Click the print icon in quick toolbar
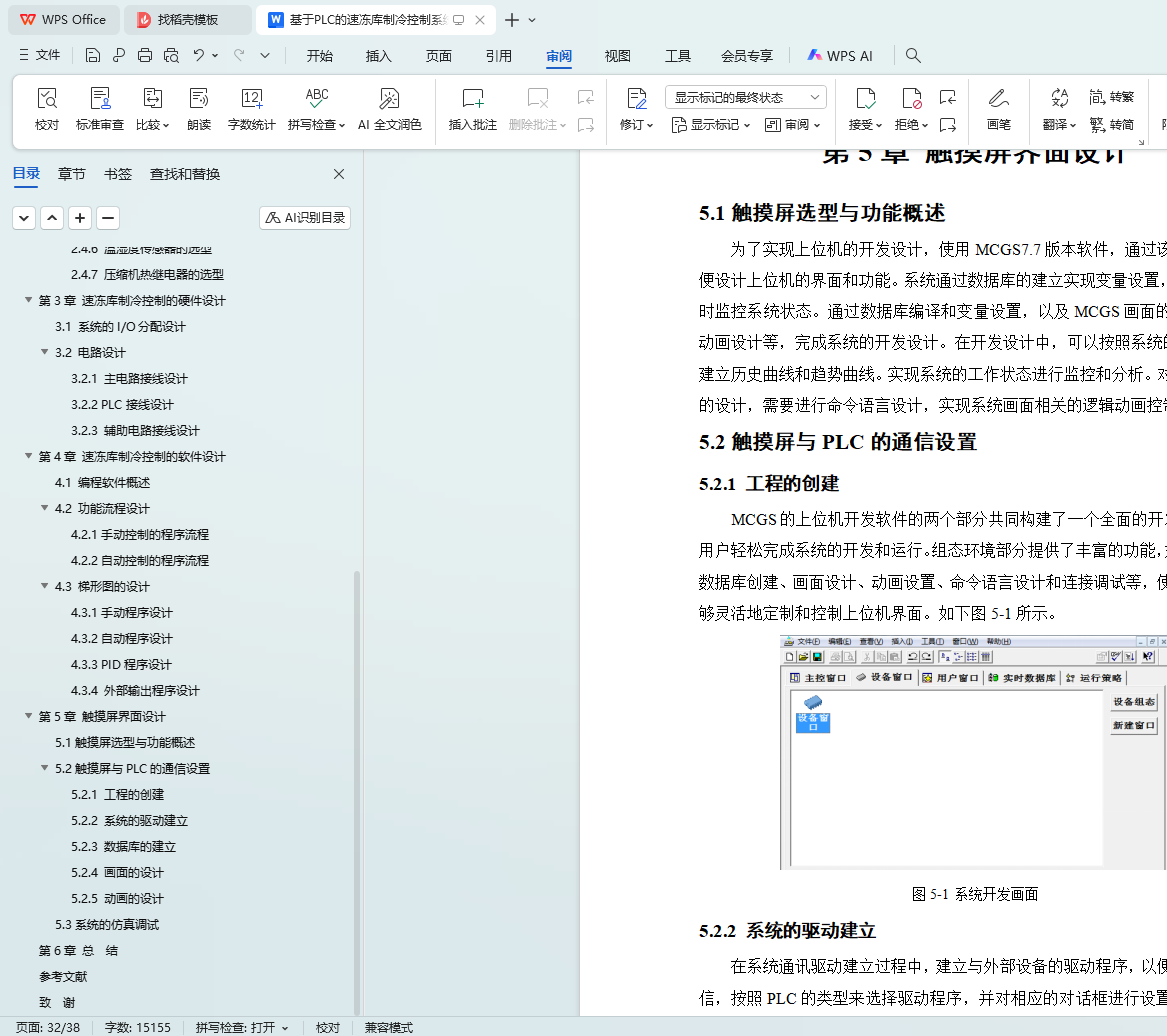Viewport: 1167px width, 1036px height. (x=145, y=55)
